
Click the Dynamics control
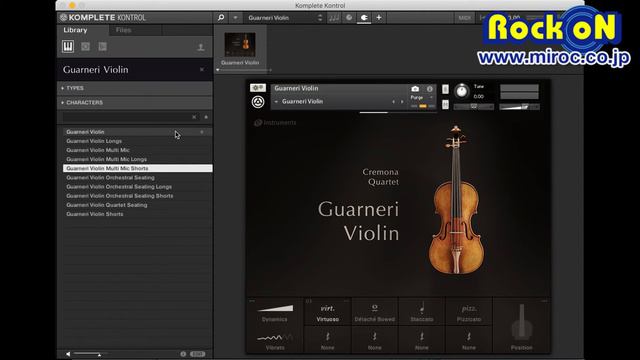[275, 312]
